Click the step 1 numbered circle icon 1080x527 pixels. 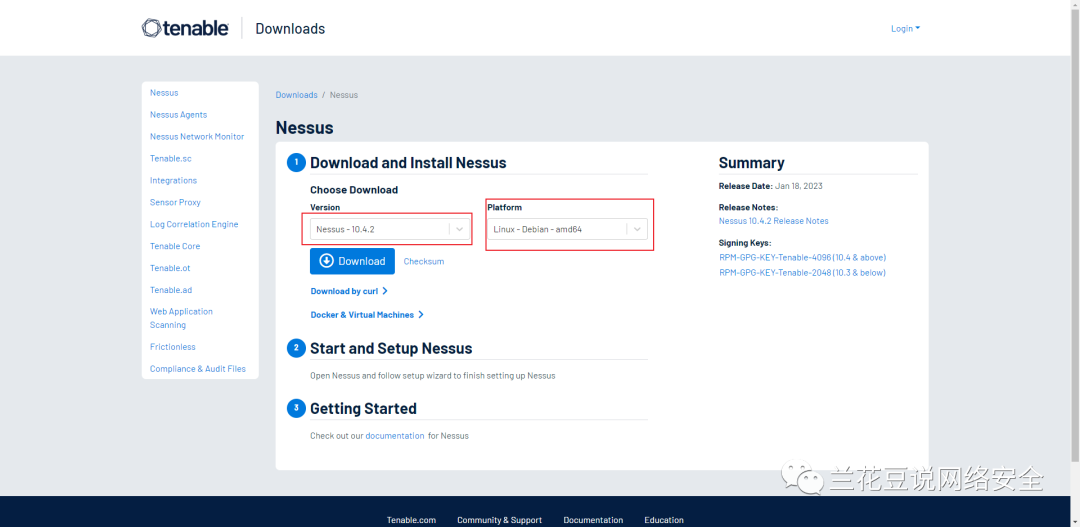coord(296,163)
